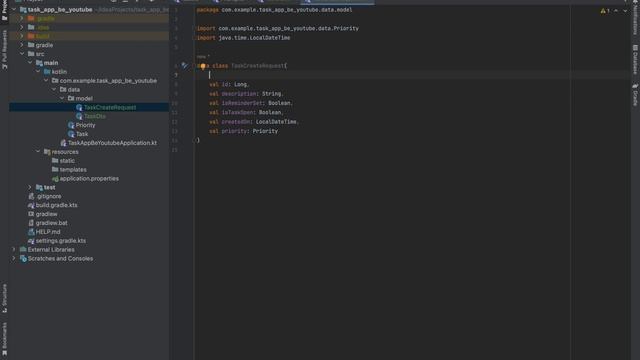This screenshot has width=640, height=360.
Task: Click the warning indicator showing 1 problem
Action: coord(605,11)
